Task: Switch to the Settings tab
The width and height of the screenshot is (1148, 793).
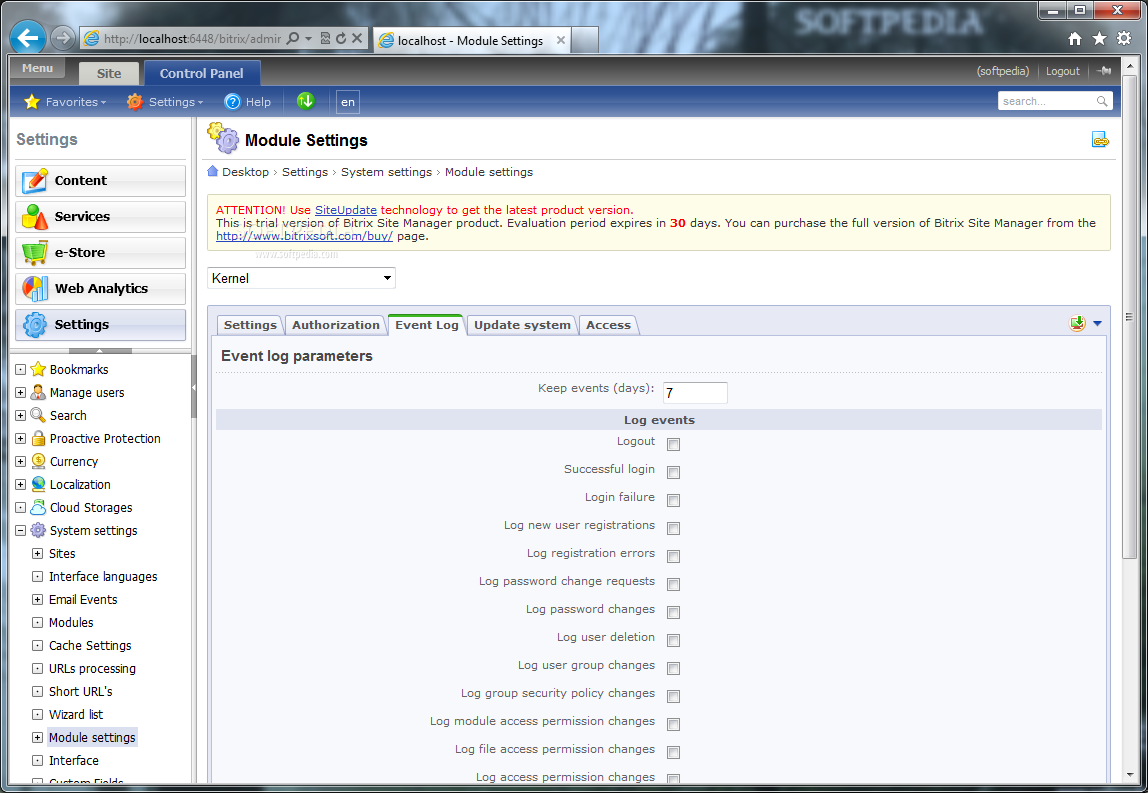Action: point(250,325)
